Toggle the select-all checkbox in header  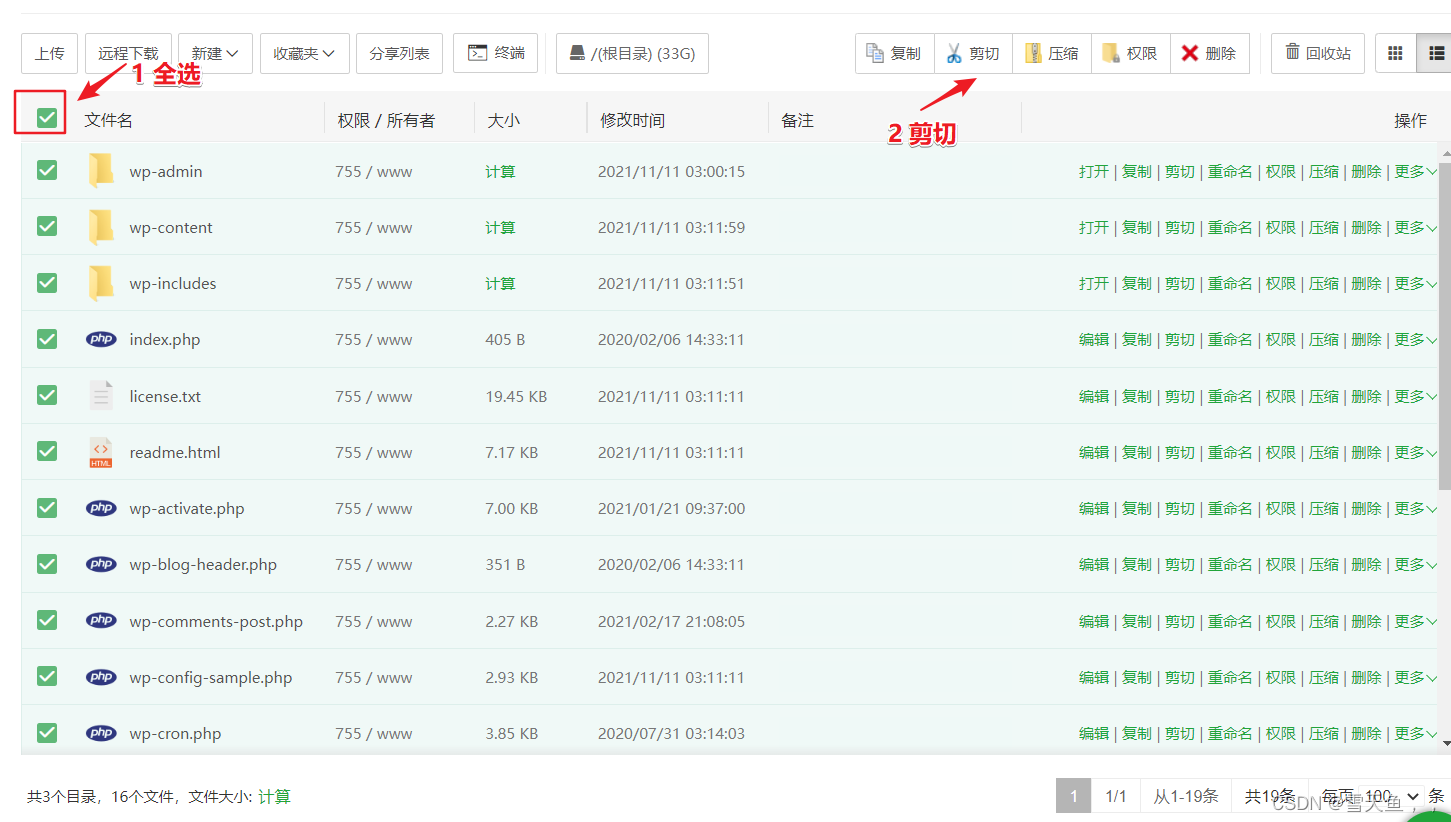pos(46,118)
